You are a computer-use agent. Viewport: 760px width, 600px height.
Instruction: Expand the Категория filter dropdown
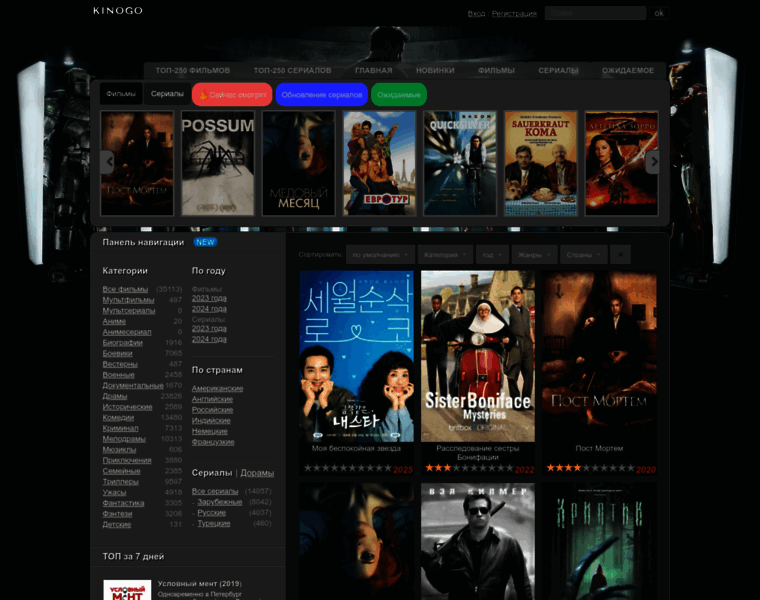pos(445,254)
